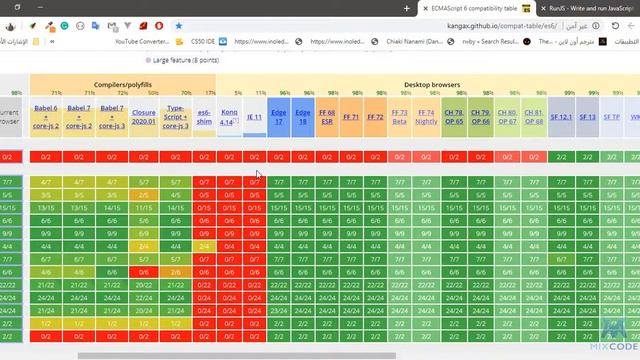Open the Babel 6 + core-js 2 column link
Viewport: 640px width, 360px height.
[x=46, y=117]
